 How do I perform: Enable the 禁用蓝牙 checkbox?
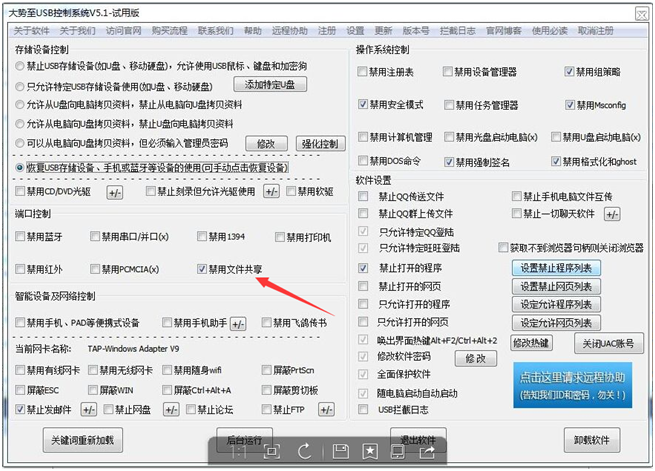(x=20, y=236)
